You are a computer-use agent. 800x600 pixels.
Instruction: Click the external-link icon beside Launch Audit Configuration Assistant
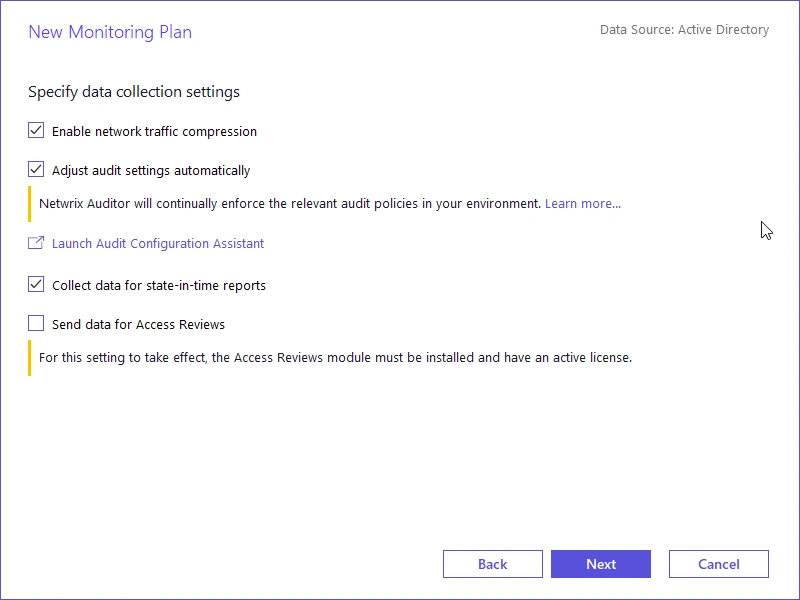point(36,243)
